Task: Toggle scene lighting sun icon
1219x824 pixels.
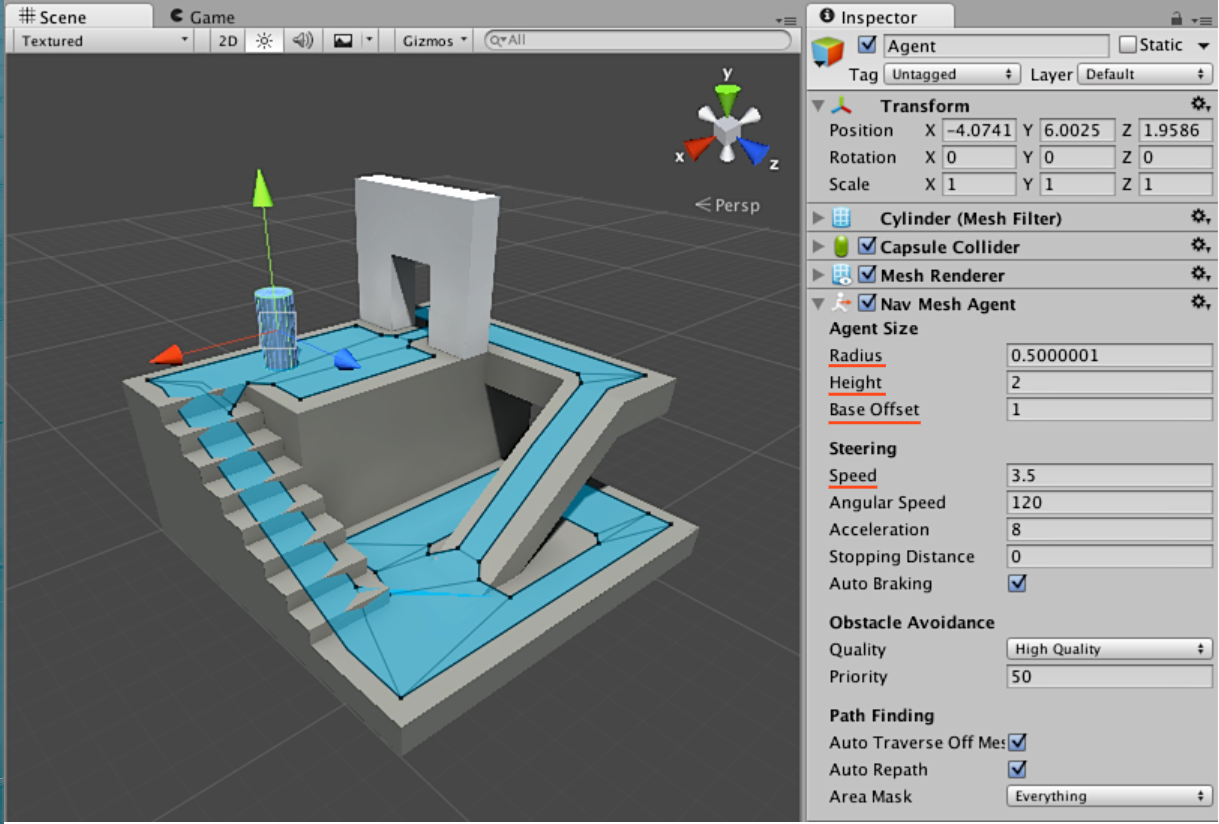Action: (264, 41)
